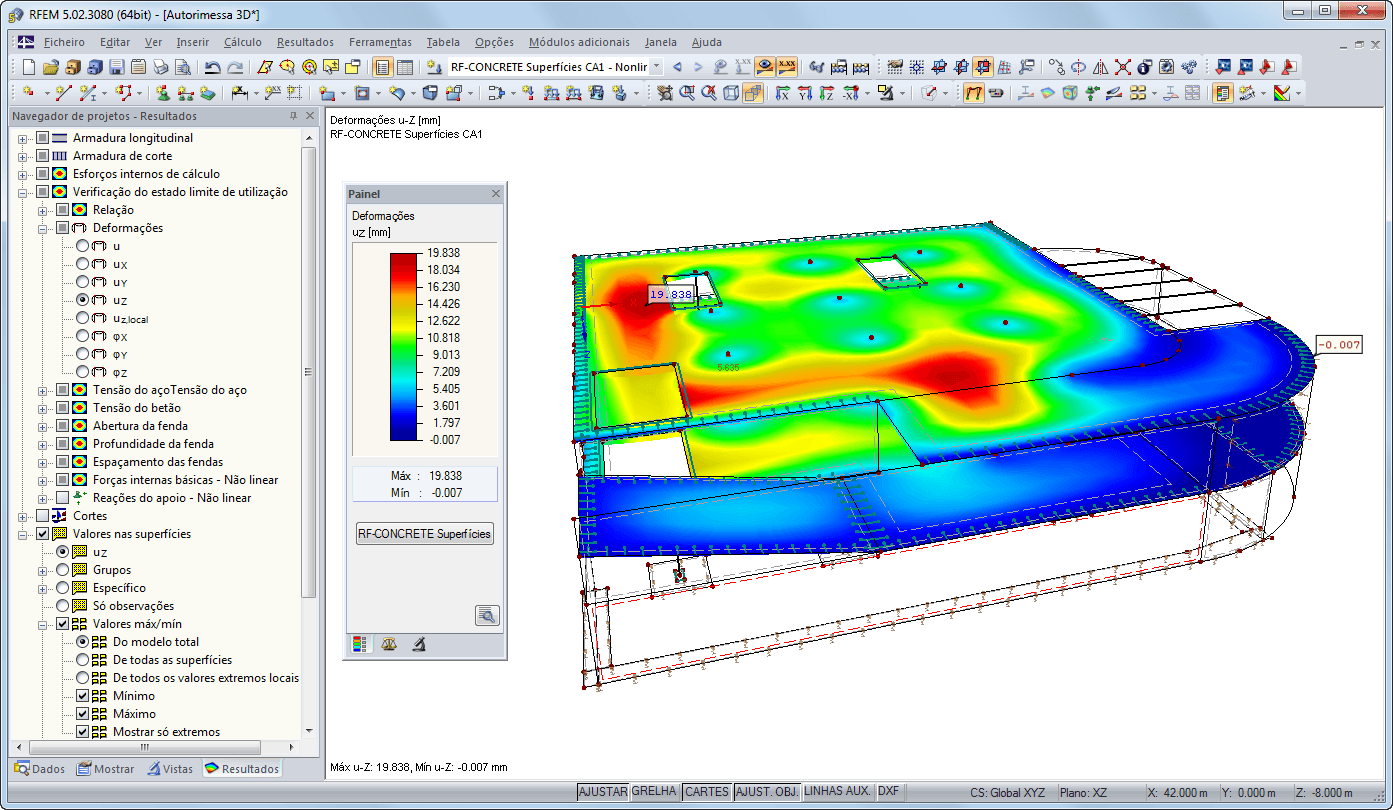Uncheck the Máximo checkbox

pos(83,714)
